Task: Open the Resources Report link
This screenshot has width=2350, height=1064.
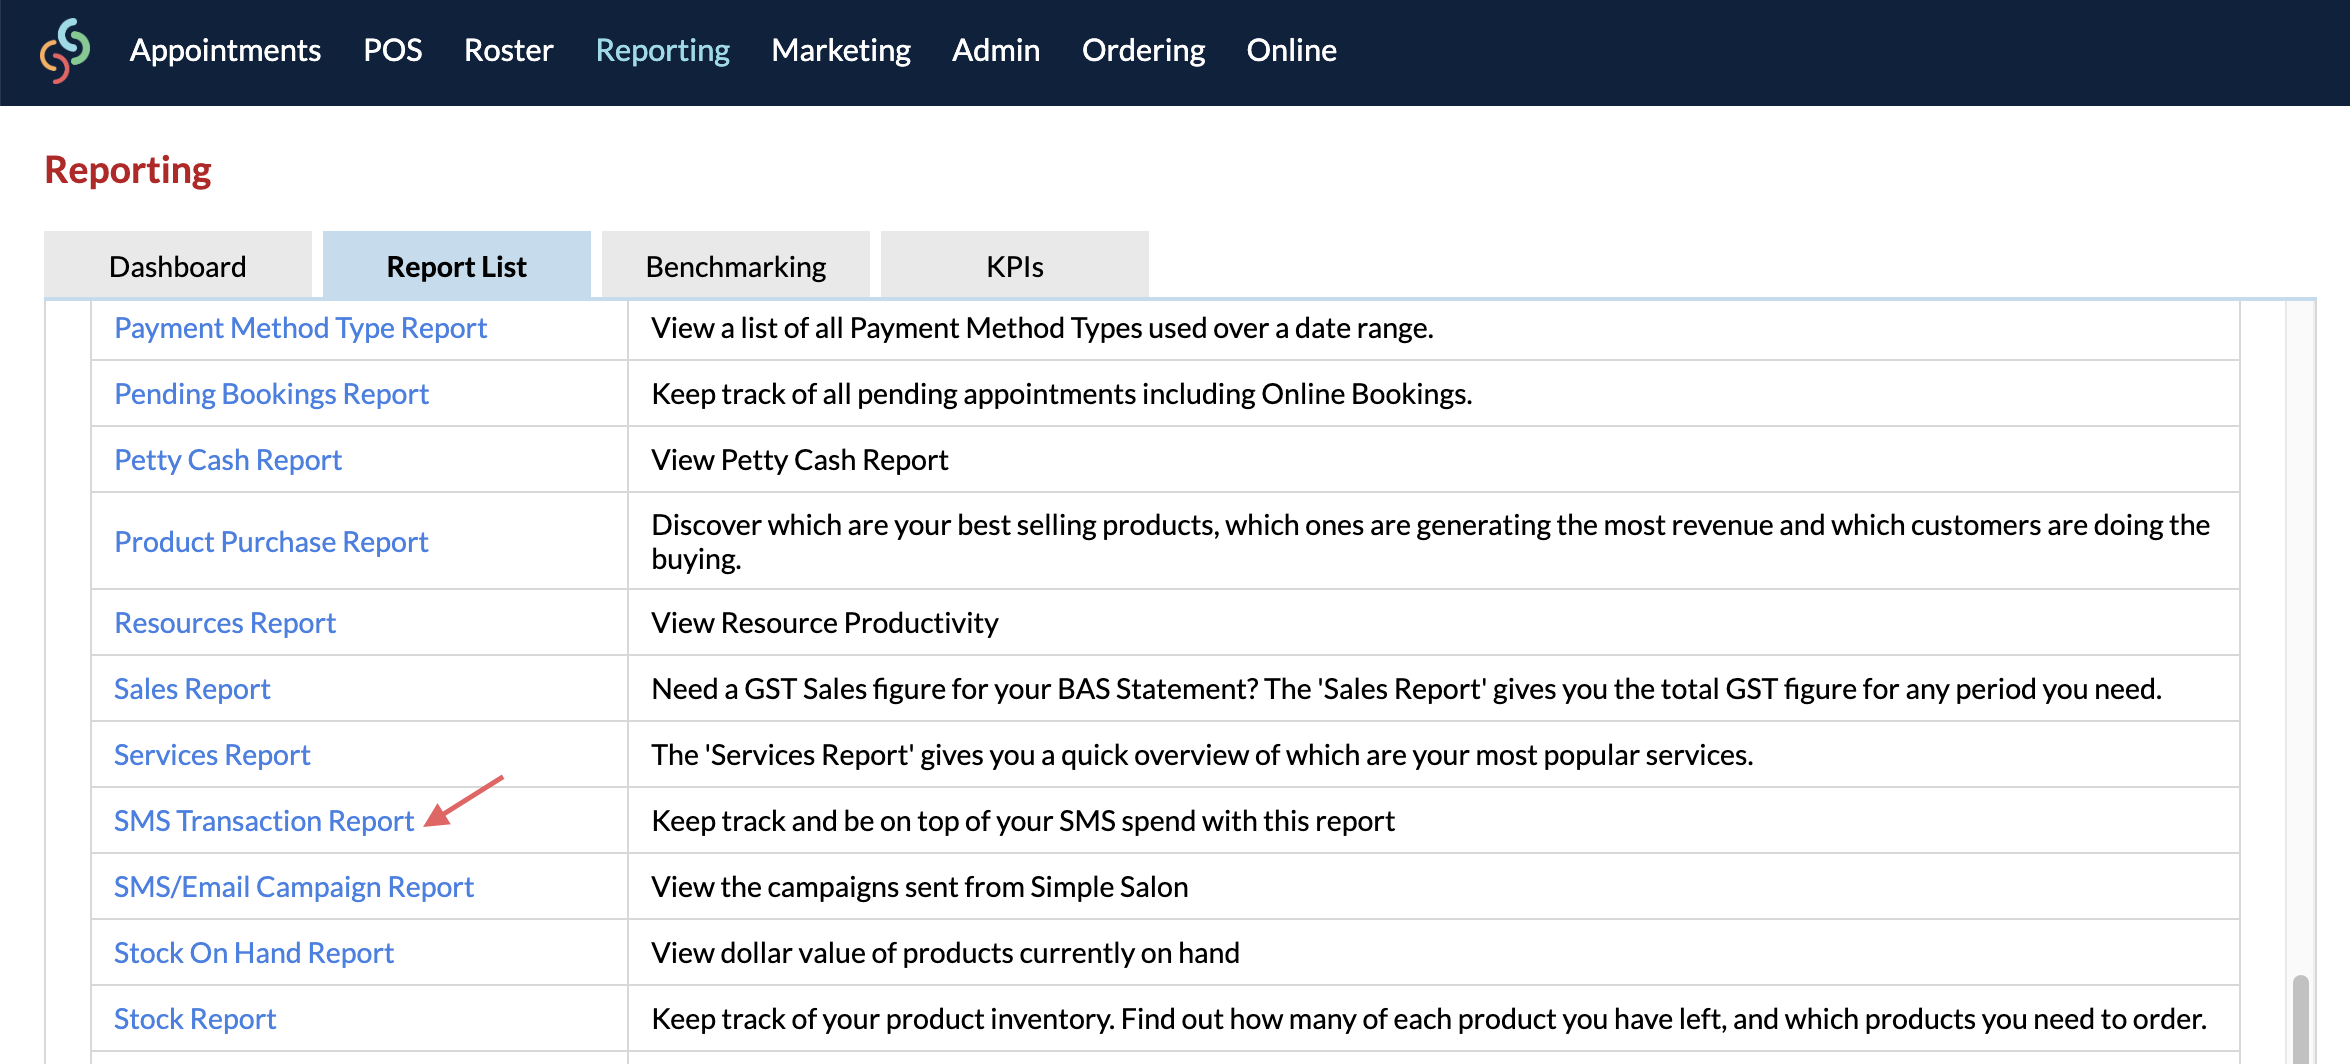Action: coord(225,623)
